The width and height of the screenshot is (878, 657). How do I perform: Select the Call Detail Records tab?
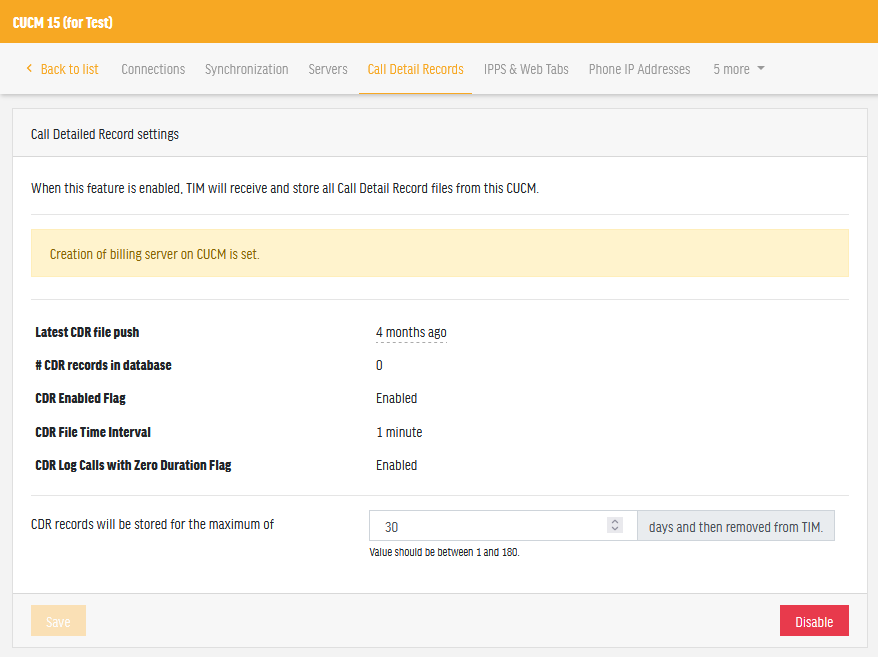pyautogui.click(x=415, y=69)
